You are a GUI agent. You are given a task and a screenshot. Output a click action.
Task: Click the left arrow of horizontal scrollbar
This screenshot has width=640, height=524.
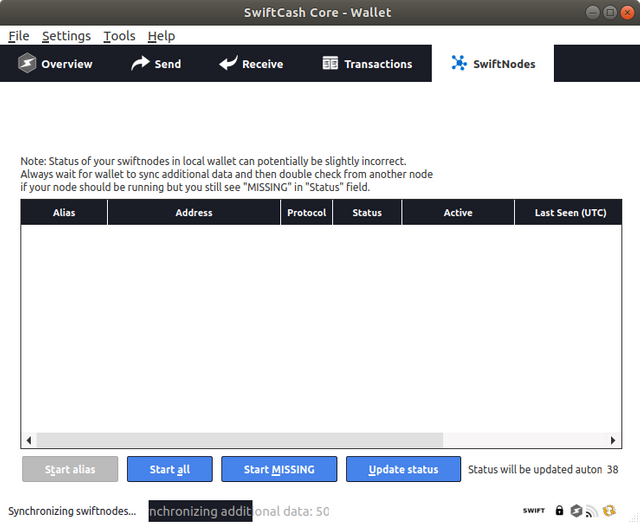click(x=29, y=440)
